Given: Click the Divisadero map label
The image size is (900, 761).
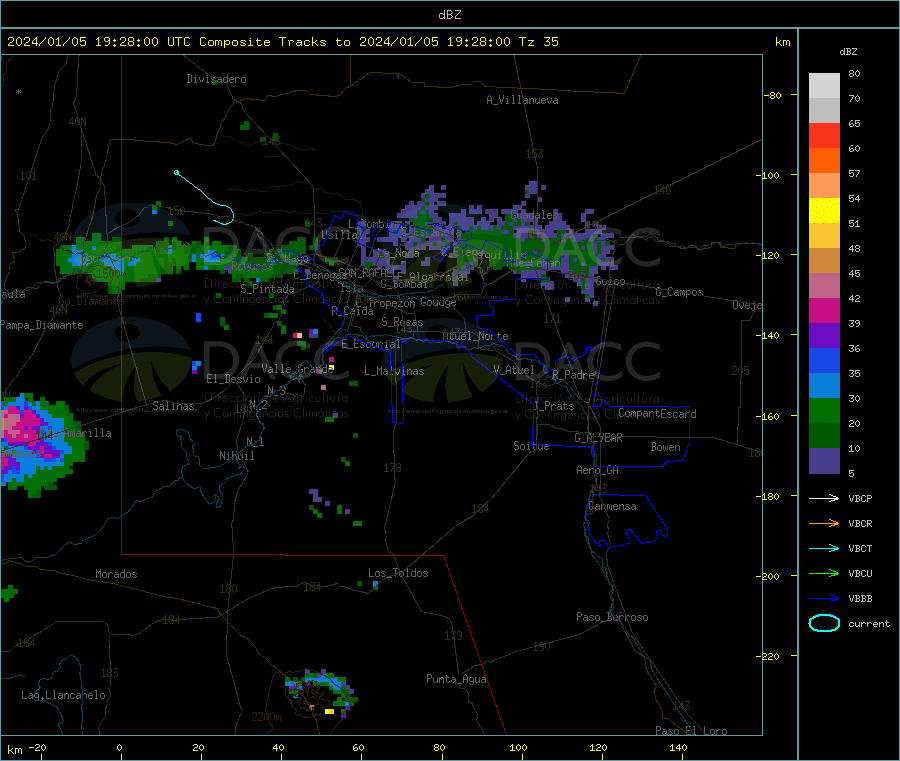Looking at the screenshot, I should [216, 79].
